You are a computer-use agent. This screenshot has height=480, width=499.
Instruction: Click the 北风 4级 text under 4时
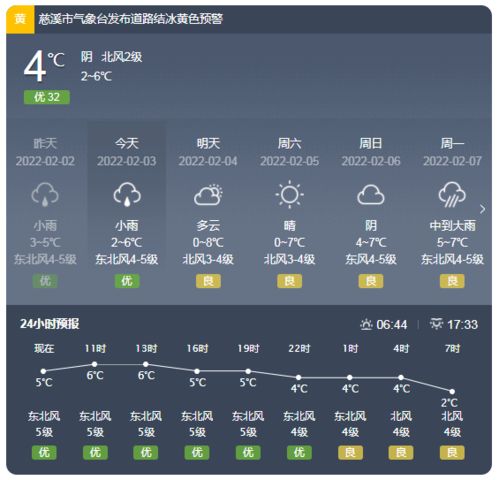pos(401,424)
